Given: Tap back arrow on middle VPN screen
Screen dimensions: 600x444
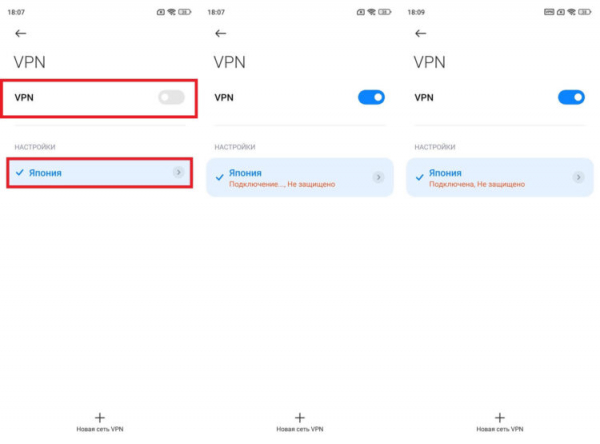Looking at the screenshot, I should tap(221, 33).
